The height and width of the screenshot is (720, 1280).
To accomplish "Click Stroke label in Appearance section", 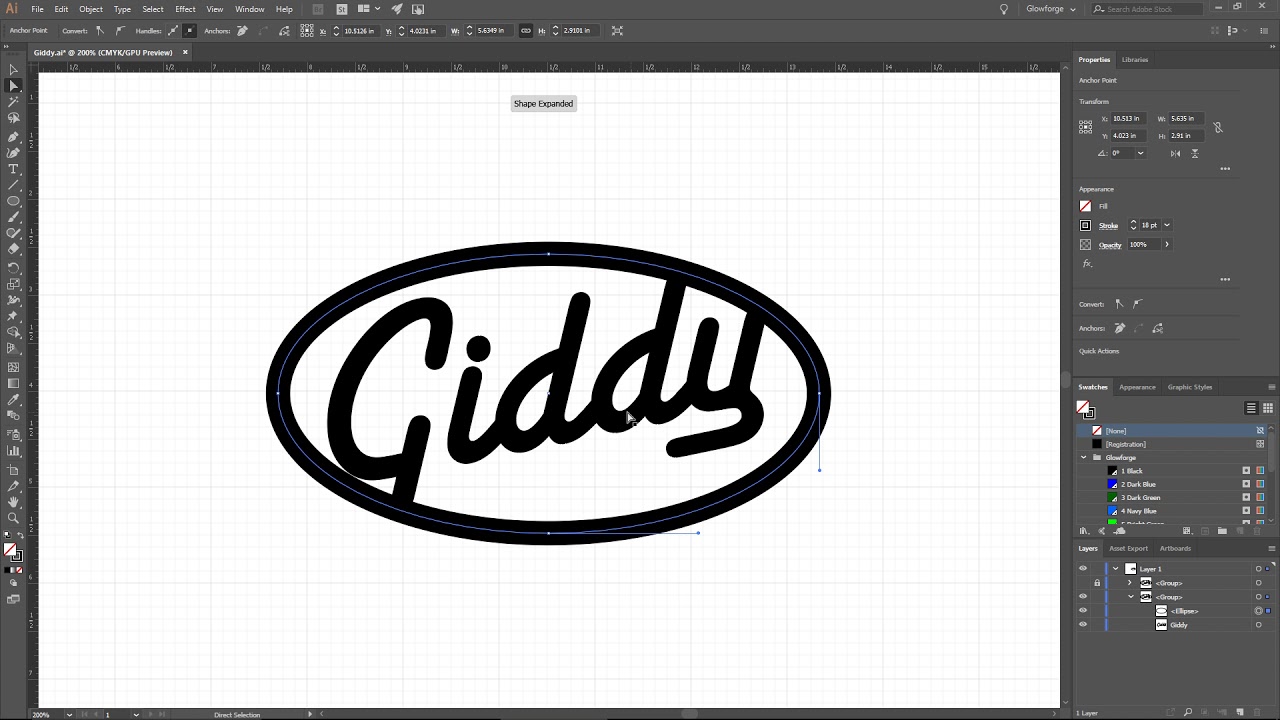I will point(1108,226).
